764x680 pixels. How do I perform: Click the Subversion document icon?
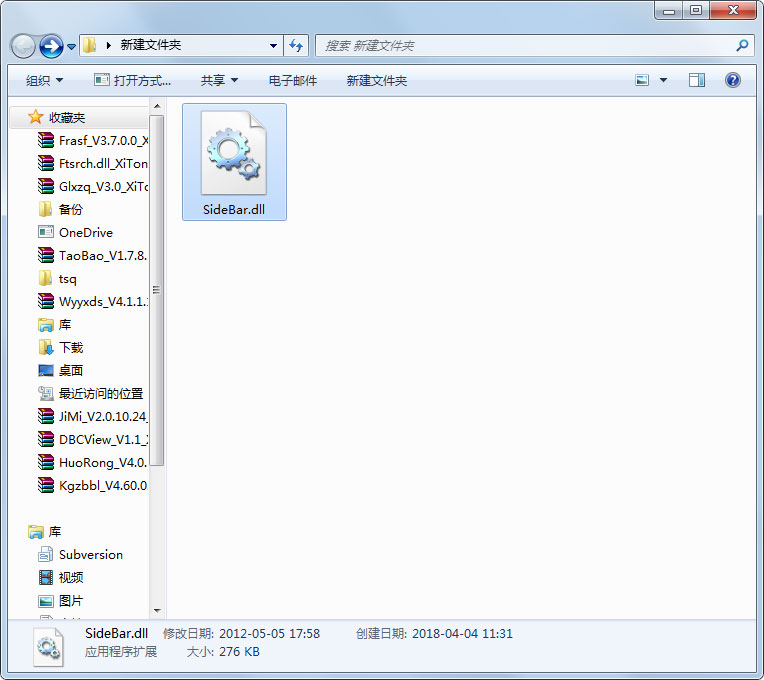[x=46, y=554]
